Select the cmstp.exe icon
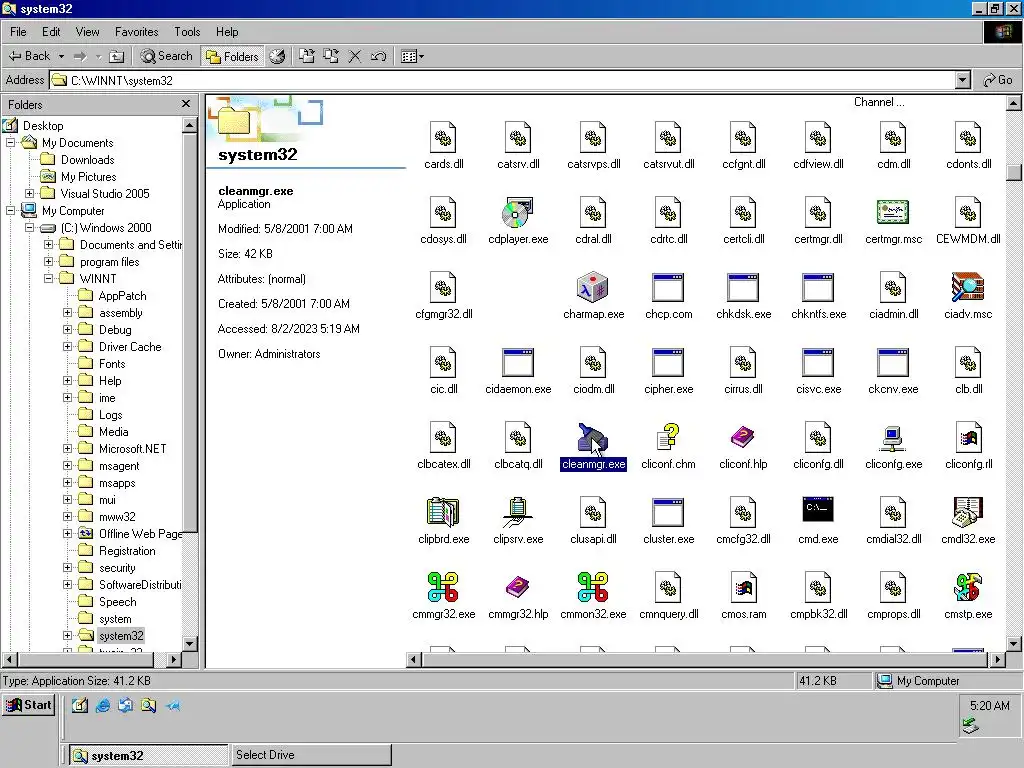 pyautogui.click(x=968, y=587)
